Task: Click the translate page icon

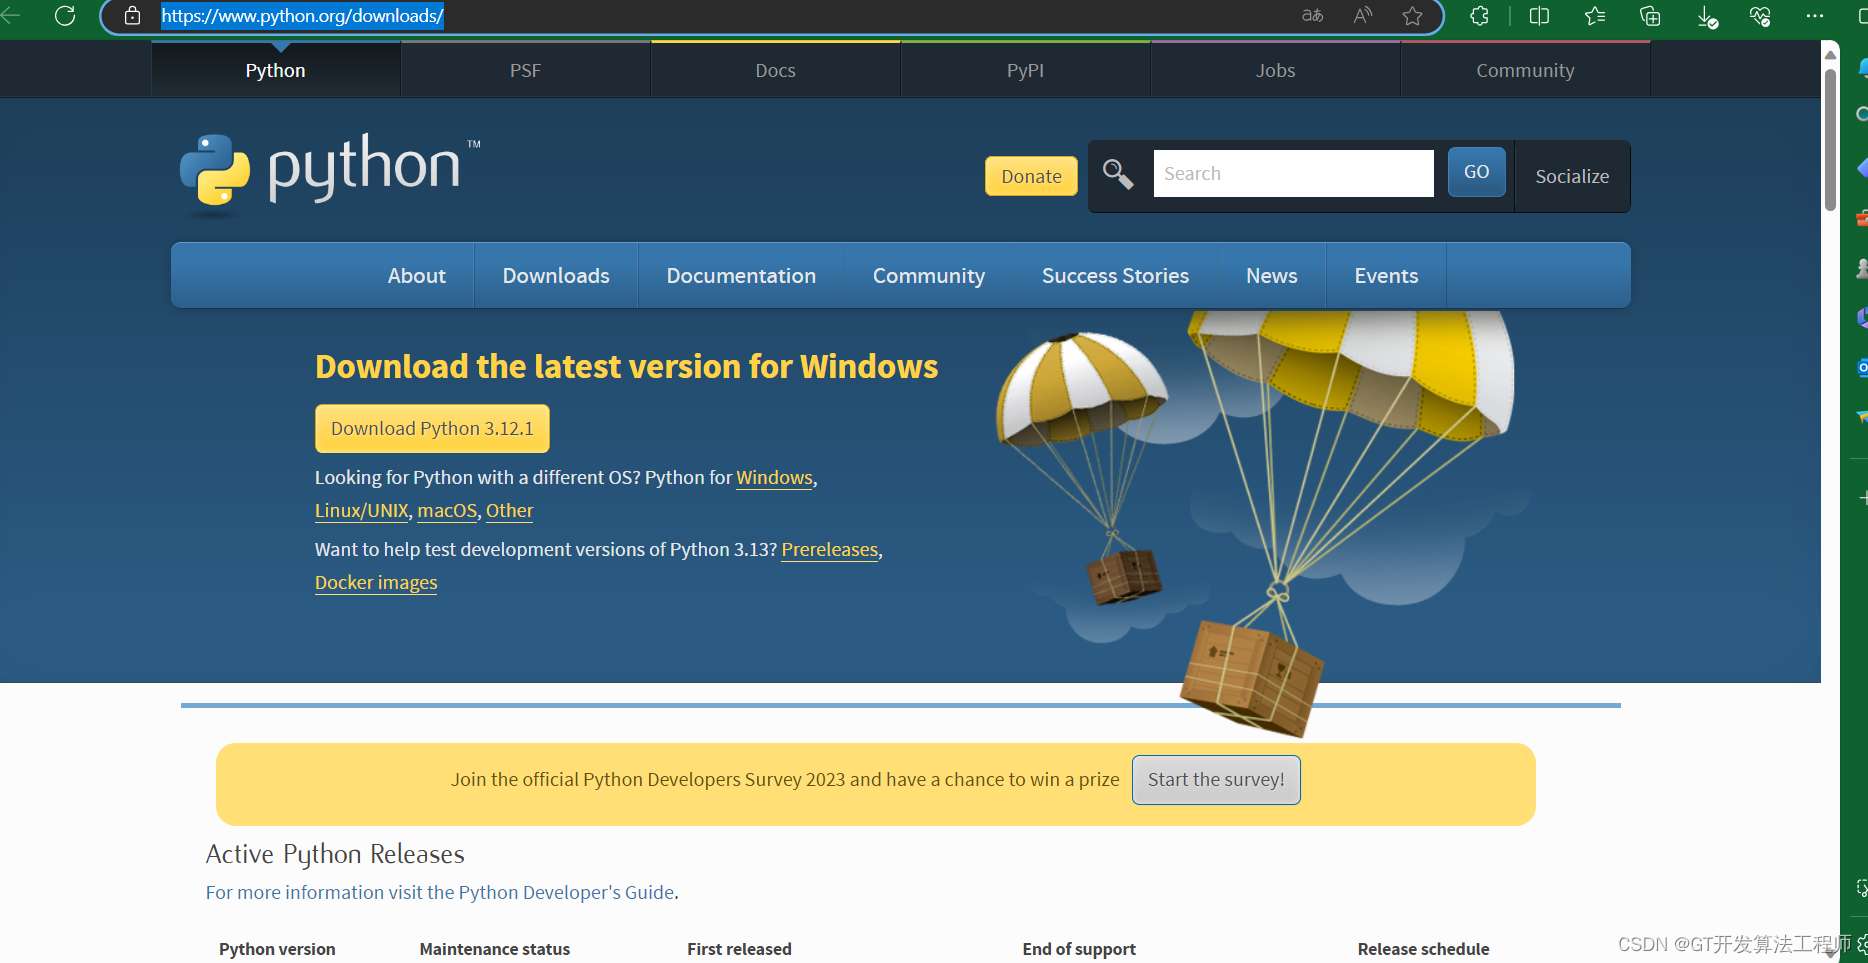Action: [1313, 16]
